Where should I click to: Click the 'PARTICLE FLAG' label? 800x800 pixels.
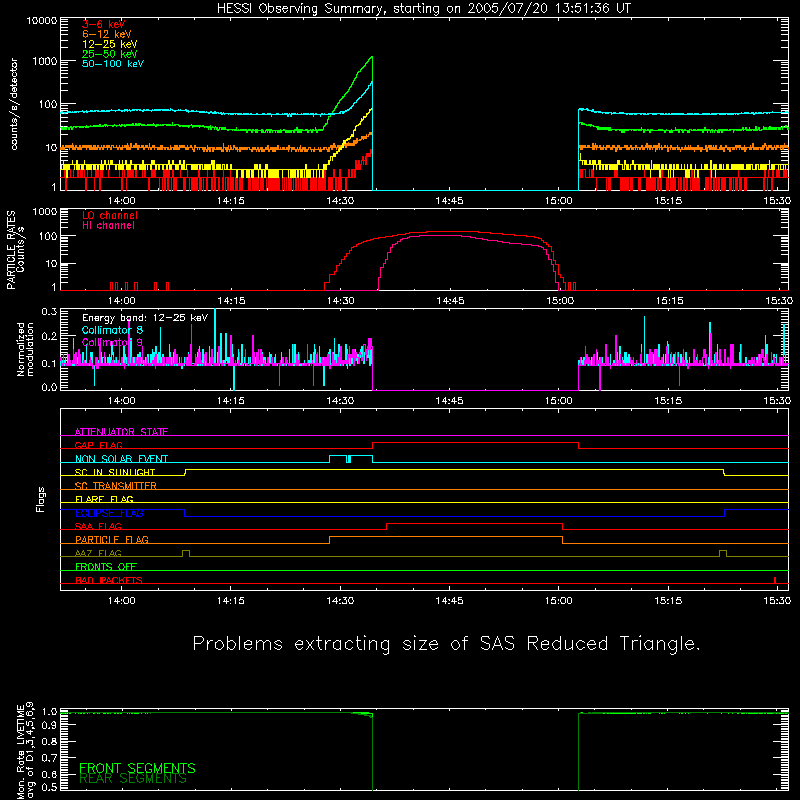tap(112, 540)
